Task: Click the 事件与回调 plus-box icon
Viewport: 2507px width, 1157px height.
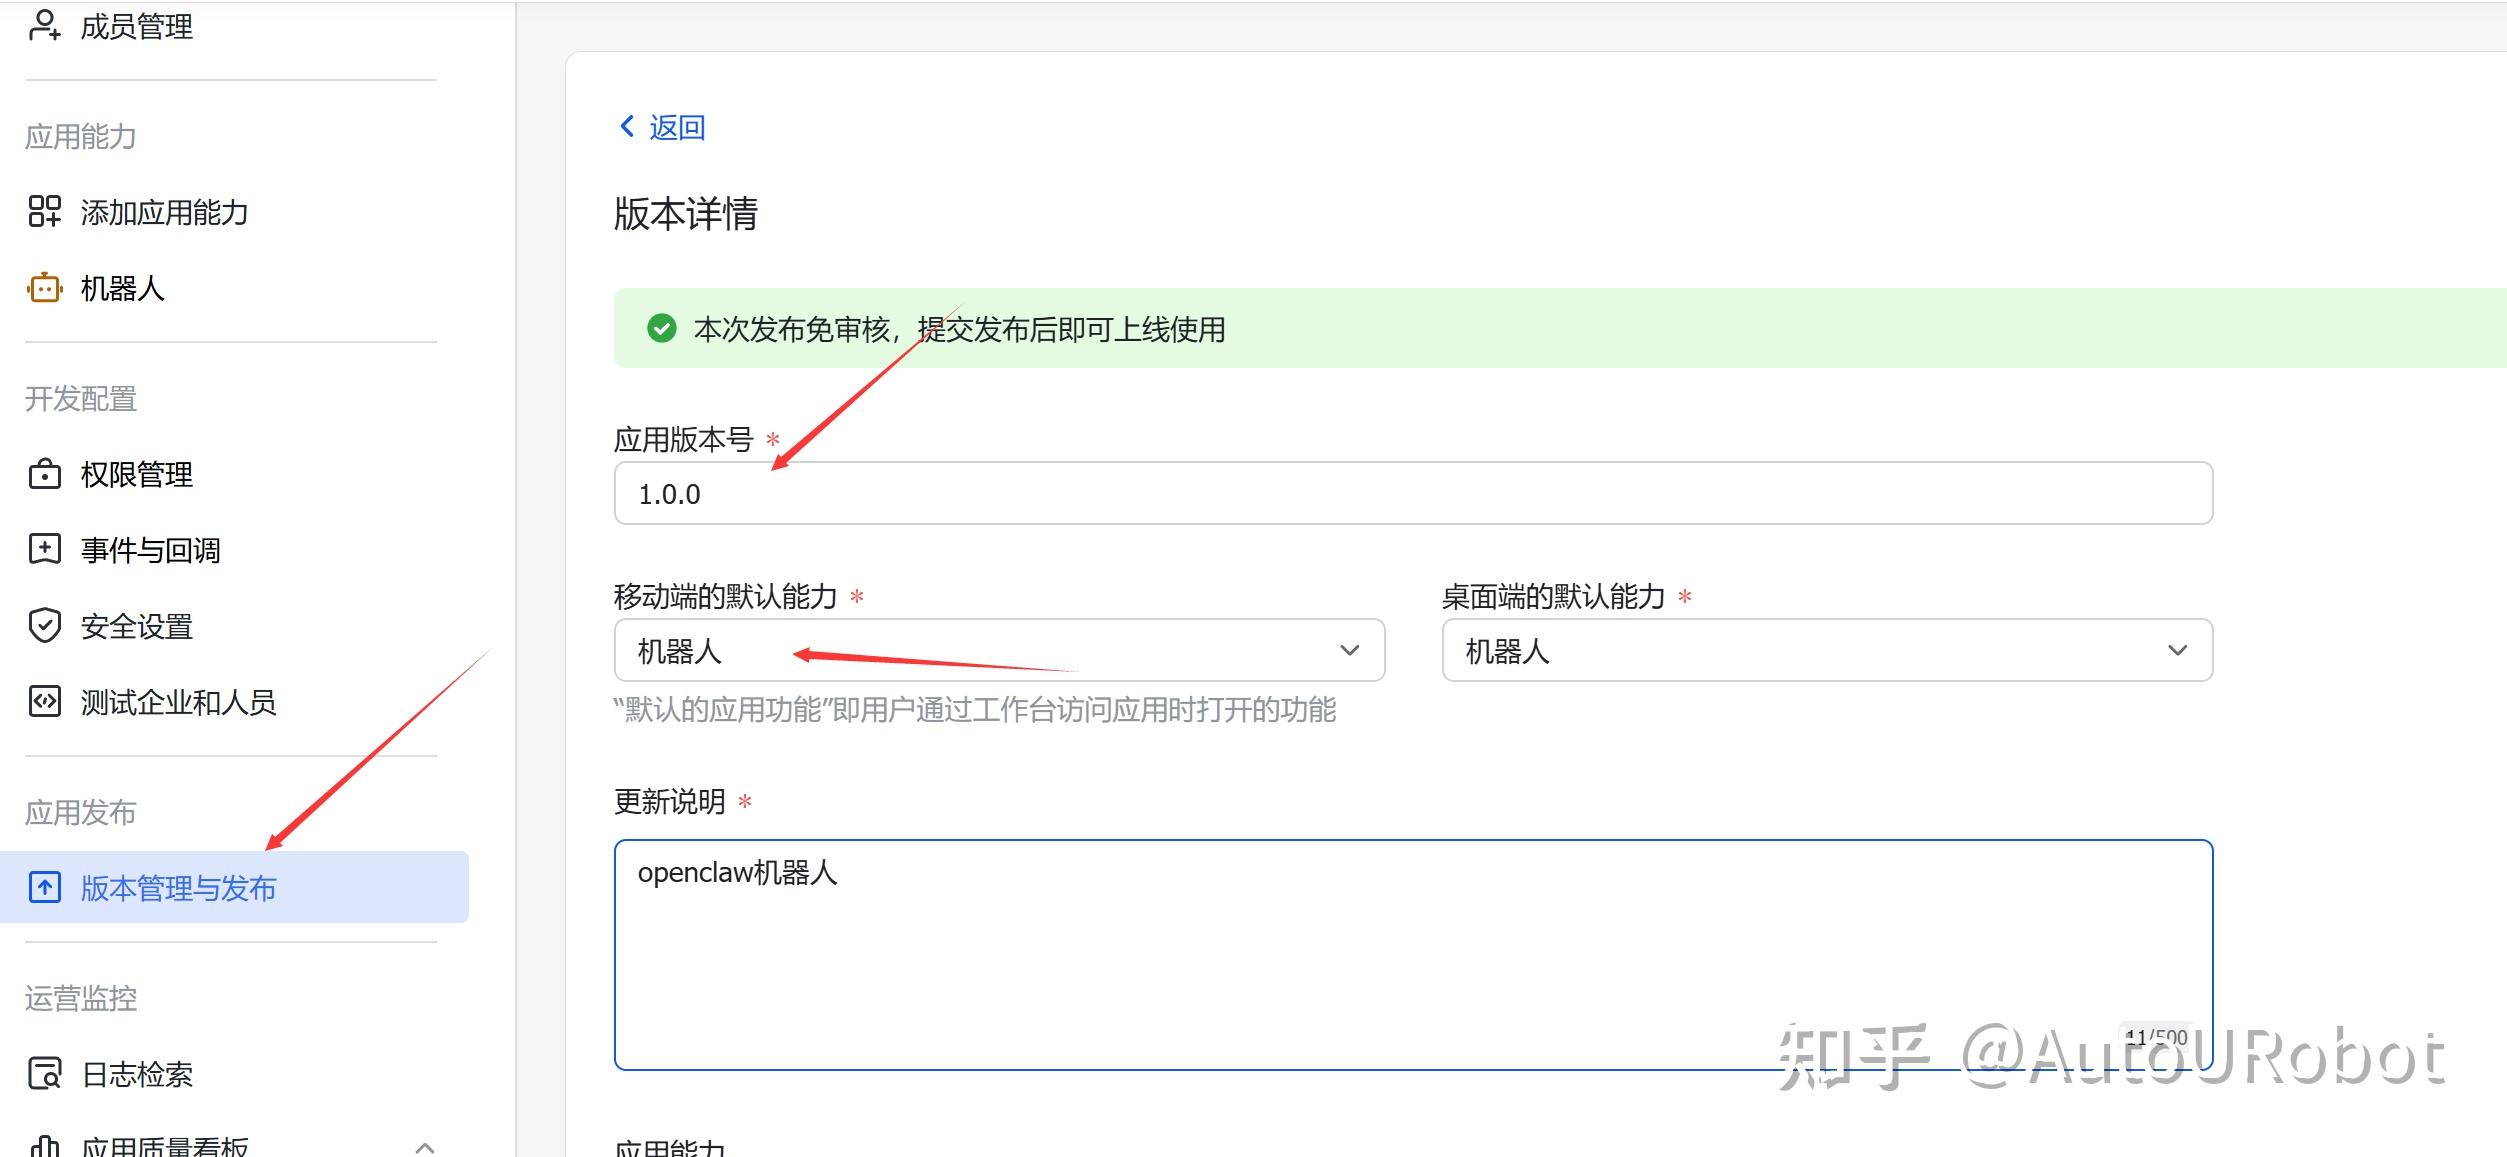Action: (44, 549)
